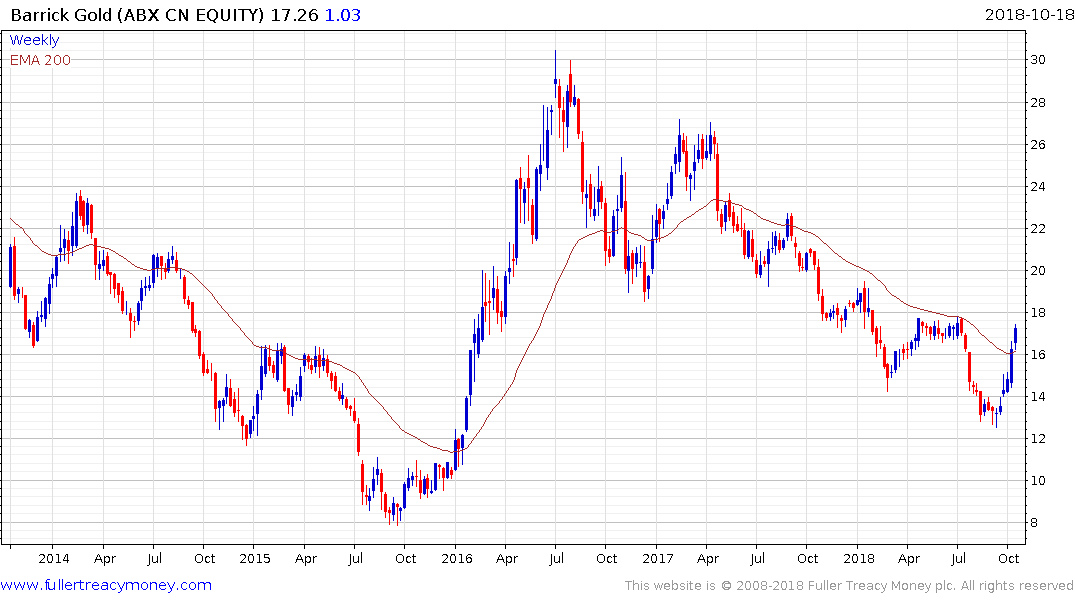Click the 12 price axis label

(1038, 439)
